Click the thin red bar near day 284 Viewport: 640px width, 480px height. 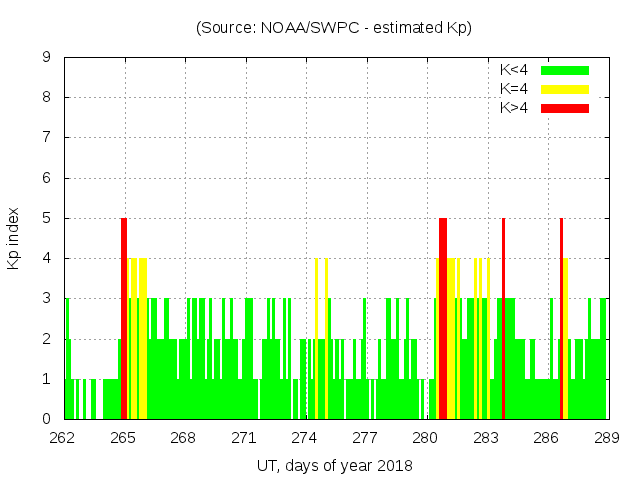coord(503,318)
